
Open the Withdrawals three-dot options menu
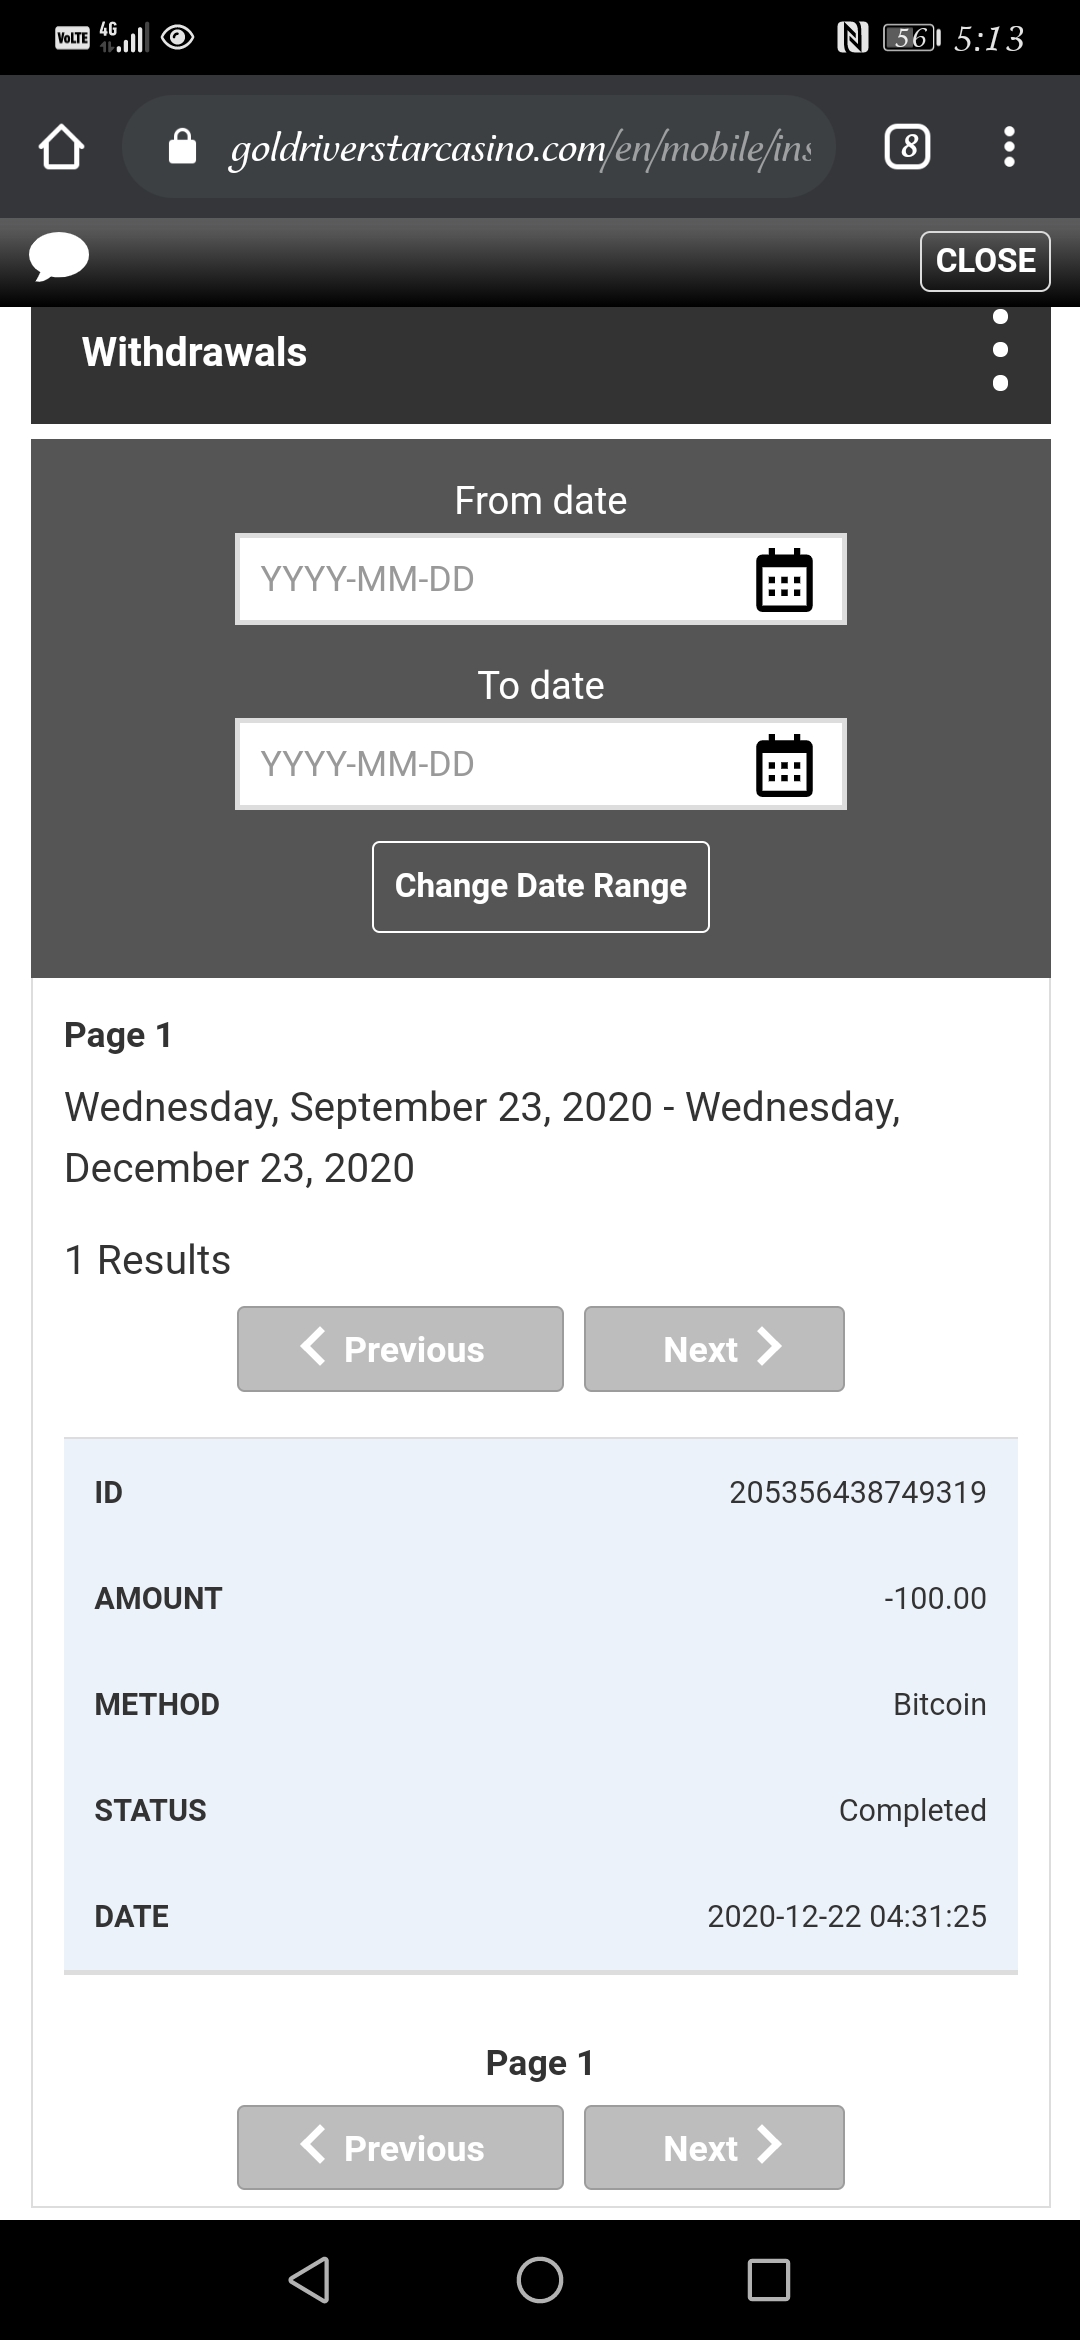tap(1000, 350)
